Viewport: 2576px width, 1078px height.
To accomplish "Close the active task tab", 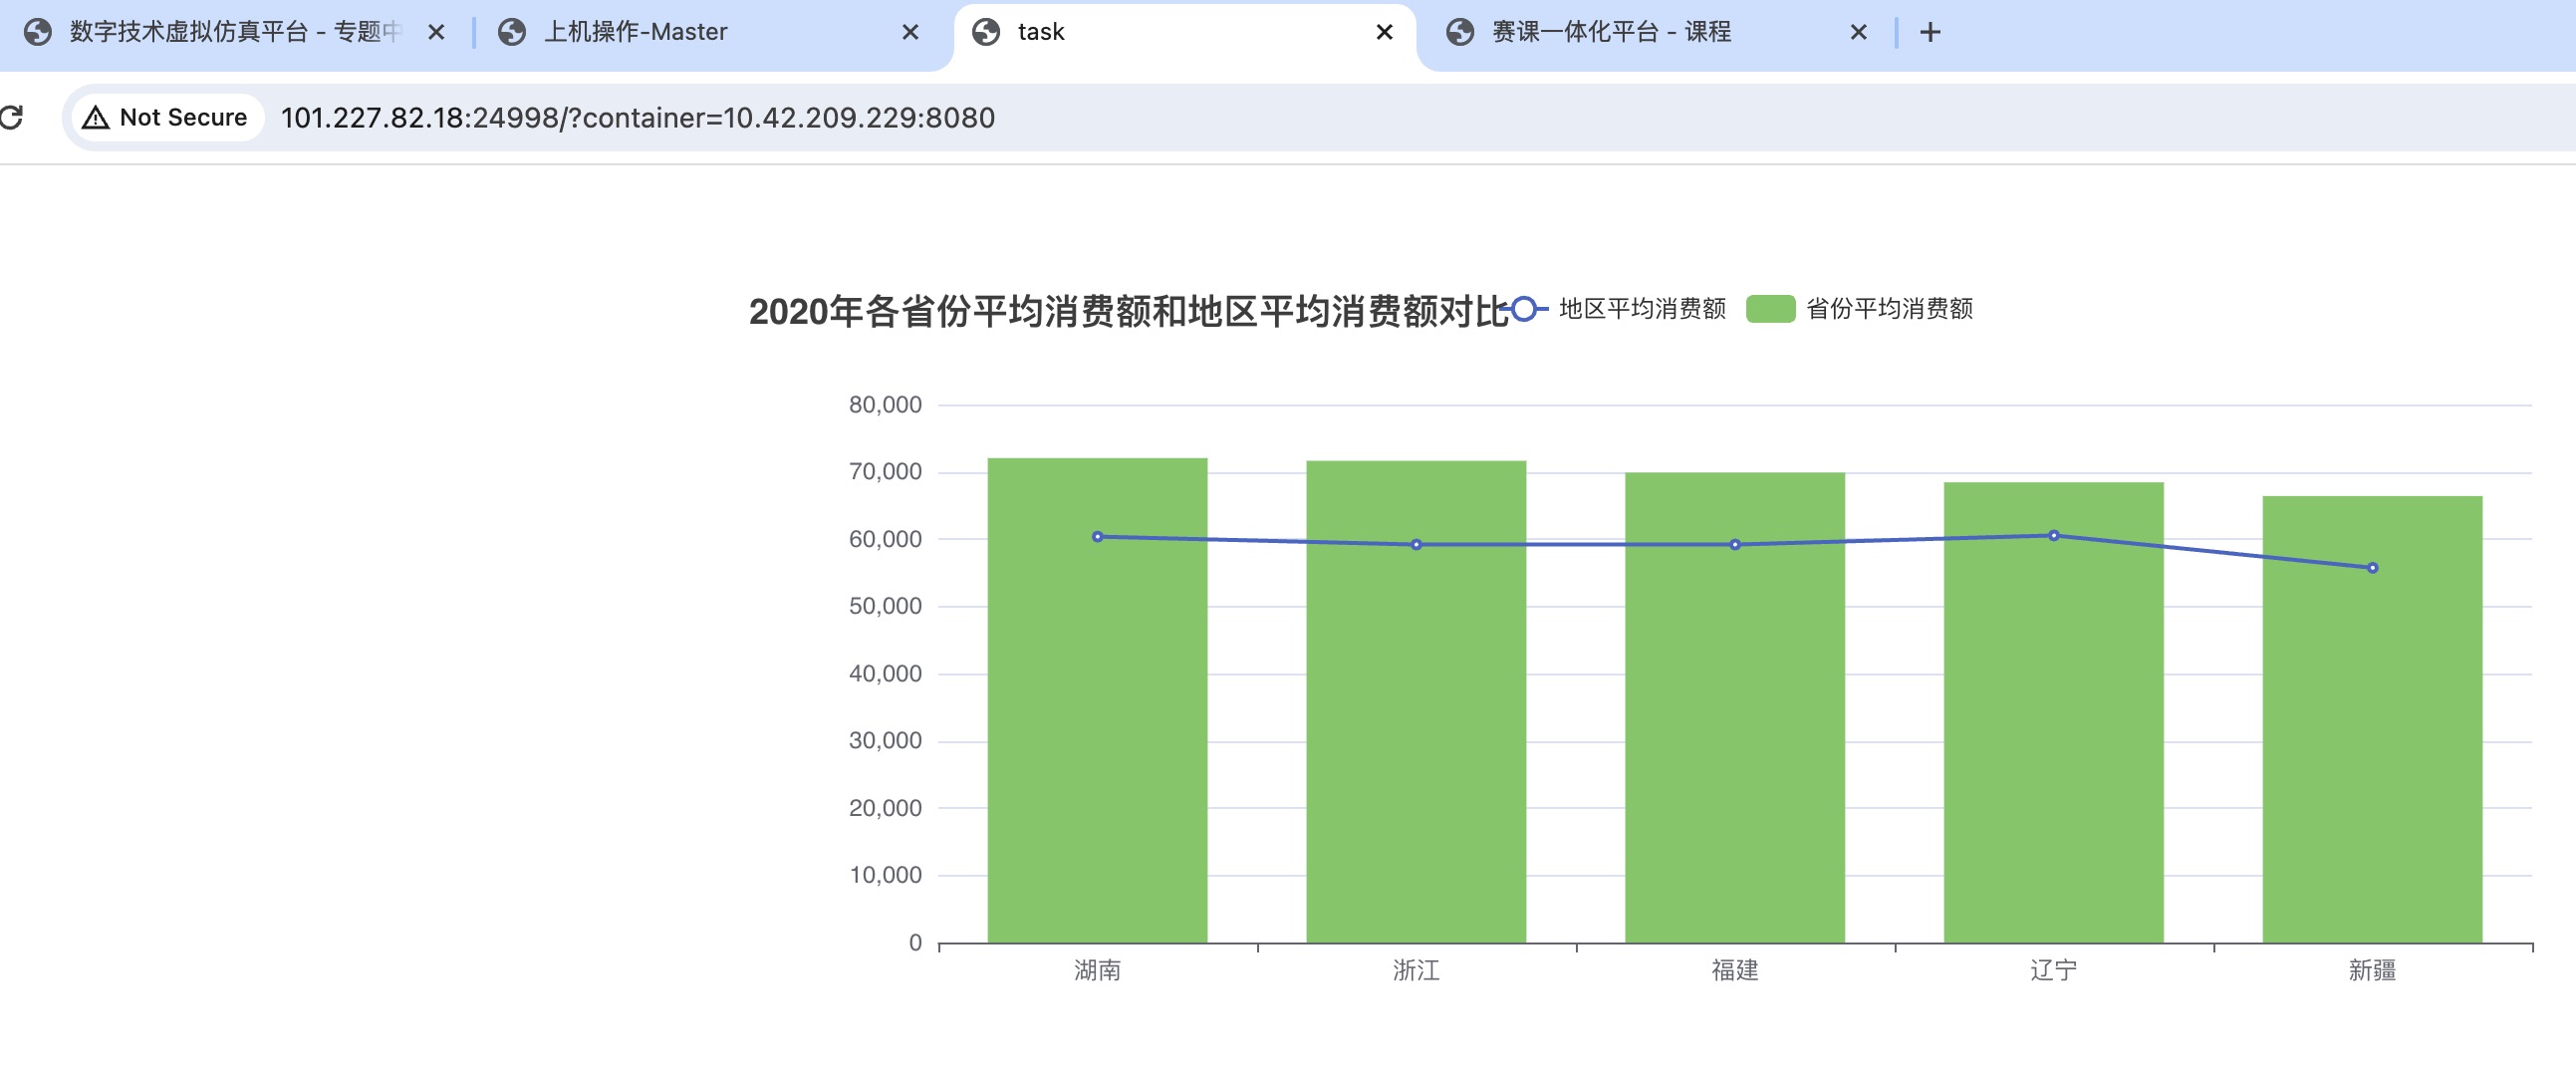I will 1384,33.
